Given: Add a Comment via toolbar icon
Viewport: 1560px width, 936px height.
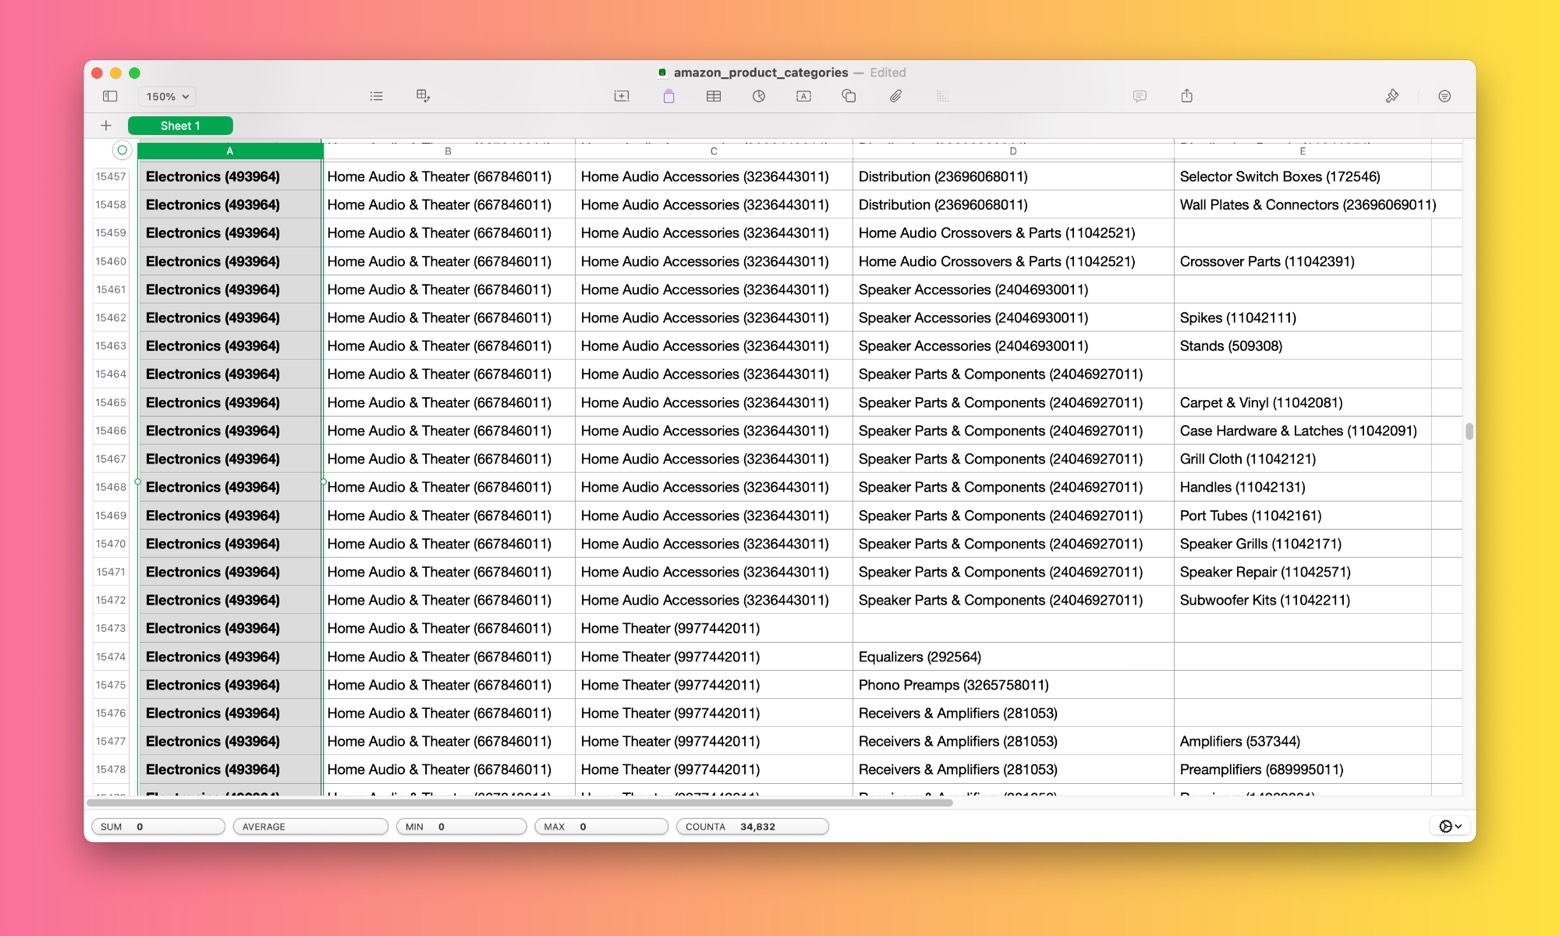Looking at the screenshot, I should point(1140,96).
